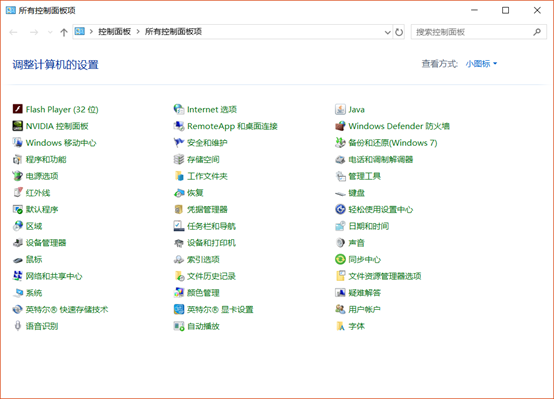
Task: Refresh the control panel view
Action: click(x=399, y=32)
